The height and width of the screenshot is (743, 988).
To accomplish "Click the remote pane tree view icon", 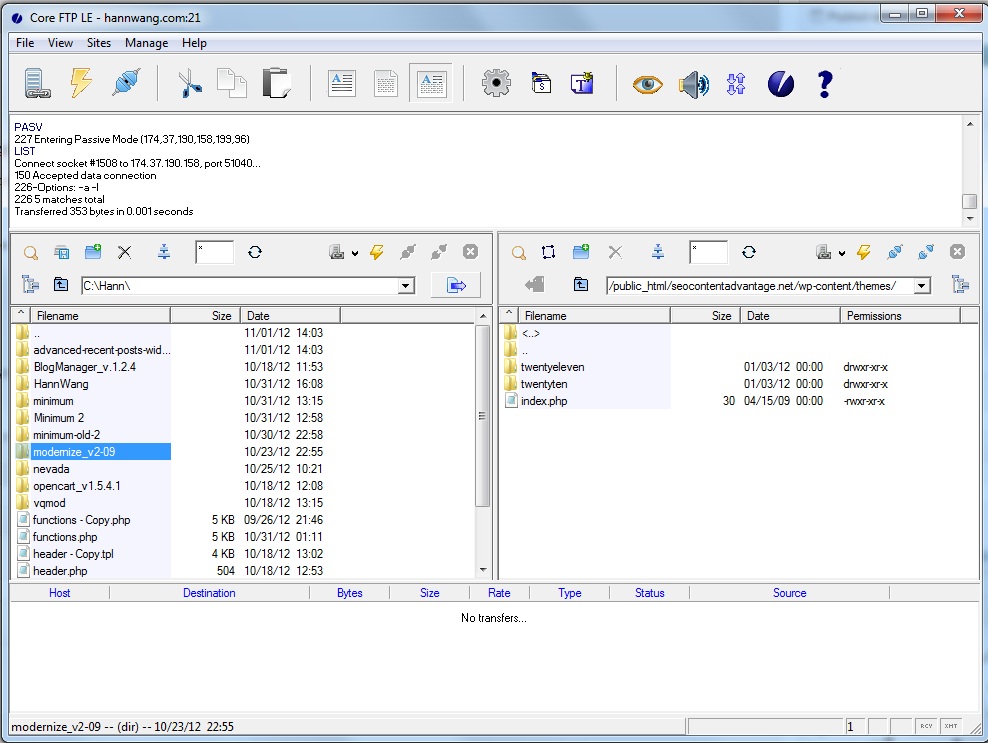I will [960, 285].
